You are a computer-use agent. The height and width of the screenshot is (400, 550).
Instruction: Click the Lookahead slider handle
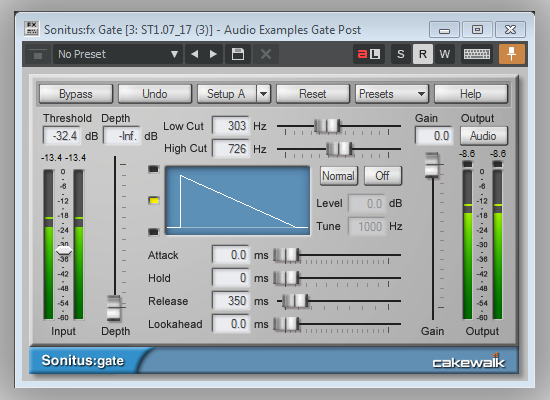pyautogui.click(x=286, y=324)
